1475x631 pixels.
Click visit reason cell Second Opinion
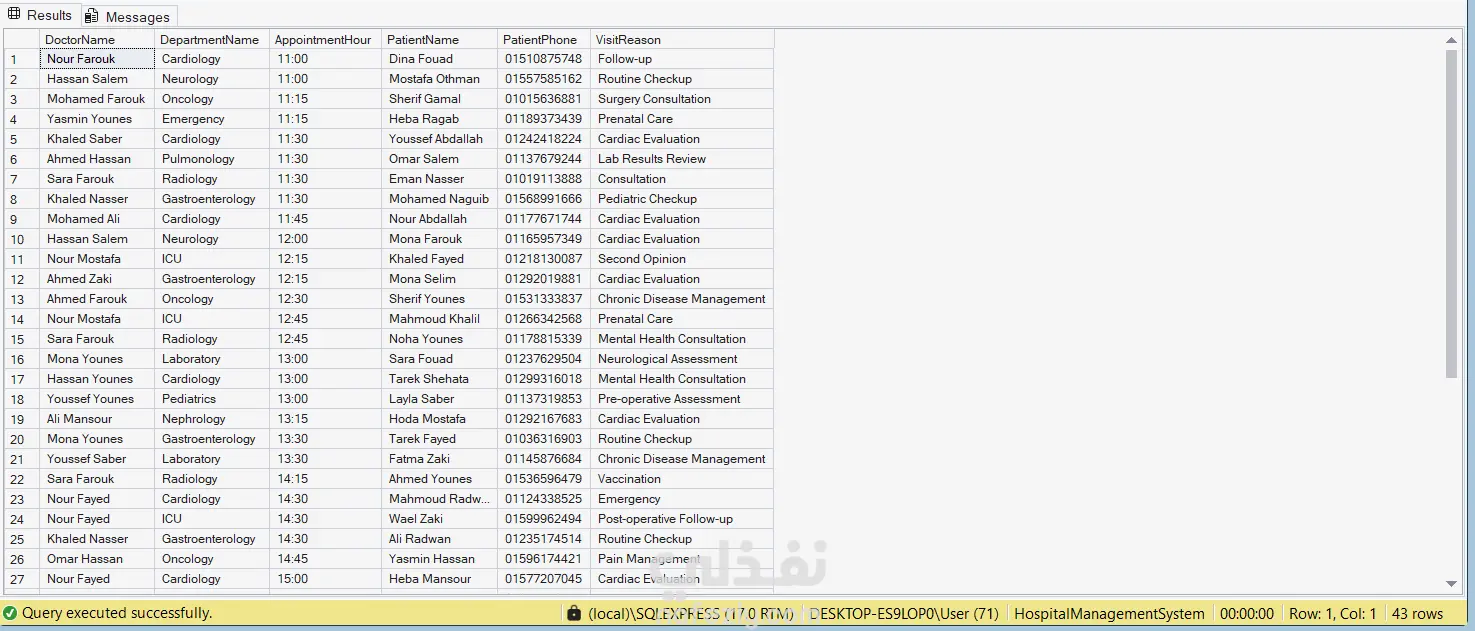682,259
